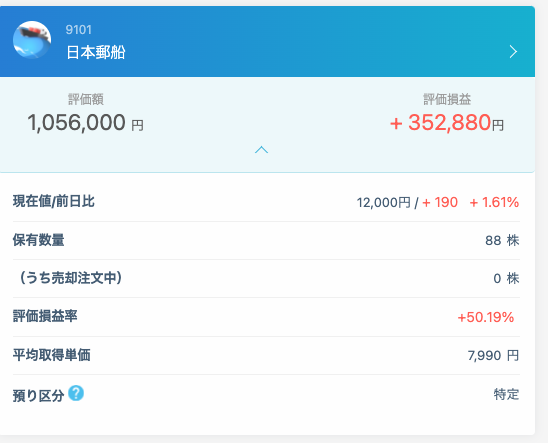548x443 pixels.
Task: Click the help icon beside 預り区分
Action: [76, 393]
